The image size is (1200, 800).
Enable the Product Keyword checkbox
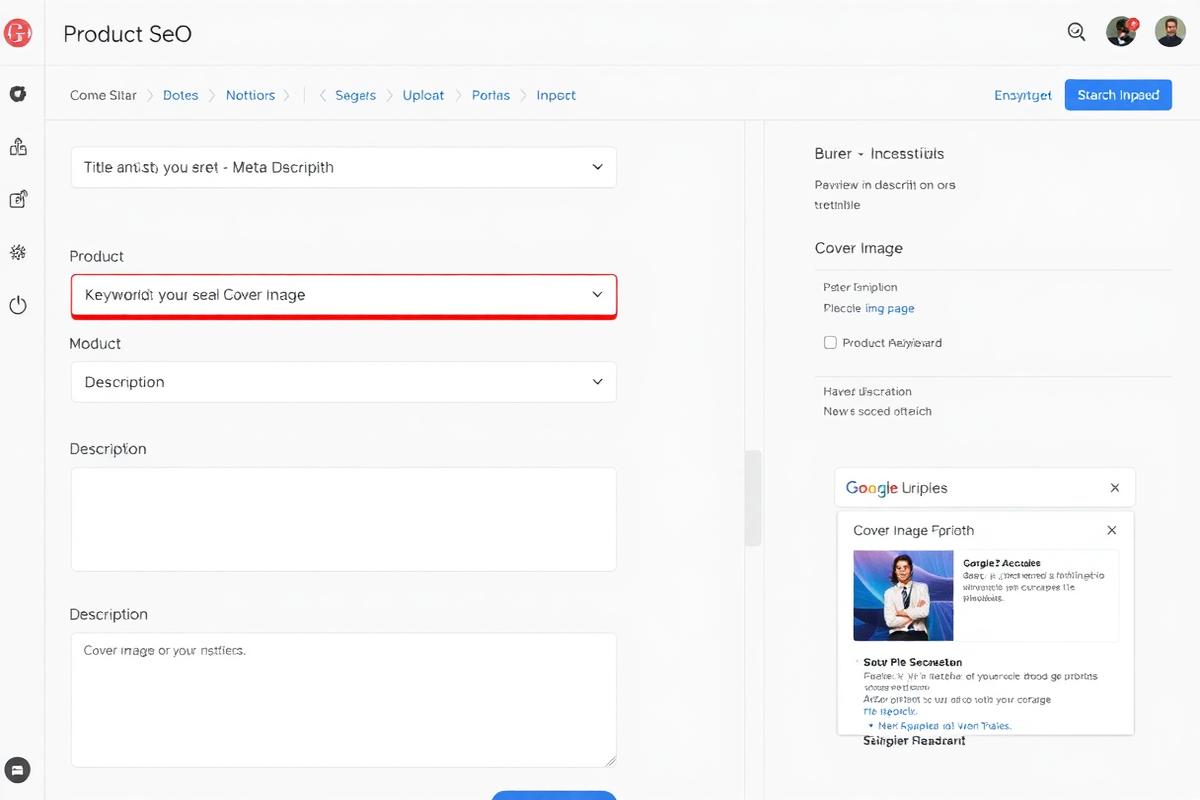[x=830, y=342]
